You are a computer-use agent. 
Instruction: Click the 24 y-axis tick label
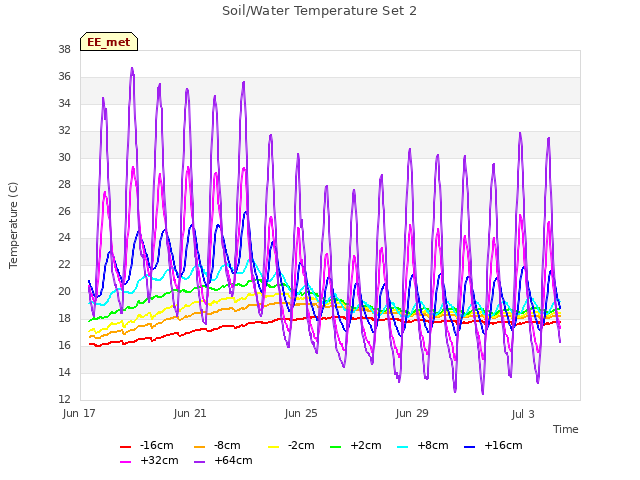64,238
